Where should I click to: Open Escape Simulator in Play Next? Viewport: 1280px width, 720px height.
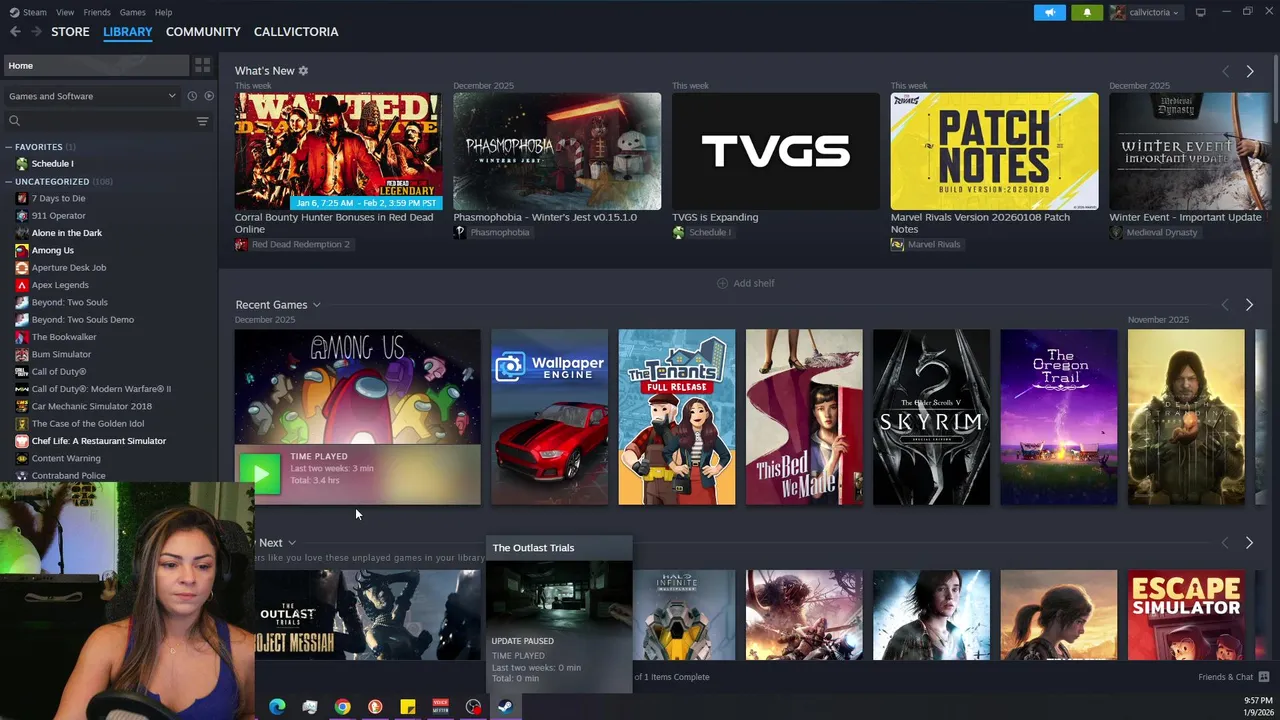(1186, 615)
